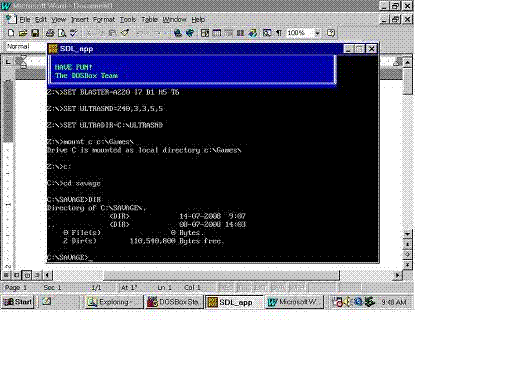Switch to Page Layout View button
Screen dimensions: 512x384
coord(27,275)
